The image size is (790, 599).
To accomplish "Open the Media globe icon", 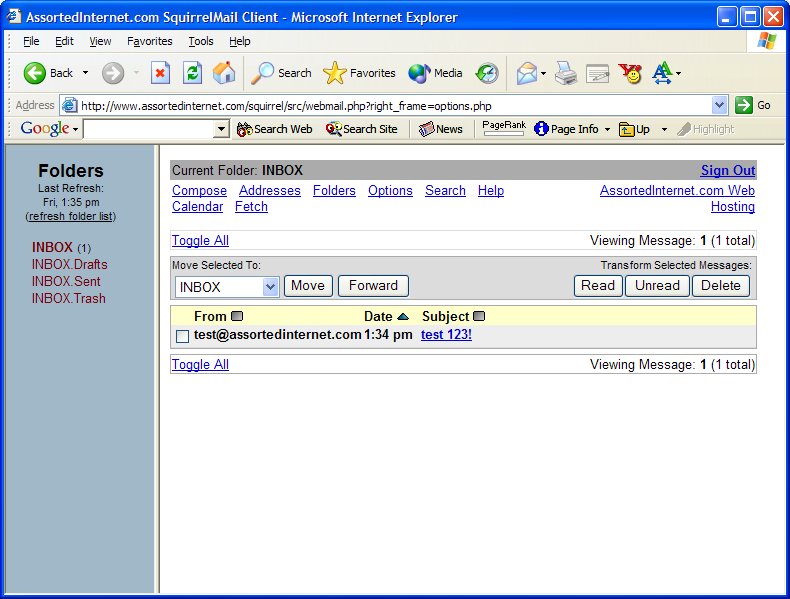I will tap(419, 73).
